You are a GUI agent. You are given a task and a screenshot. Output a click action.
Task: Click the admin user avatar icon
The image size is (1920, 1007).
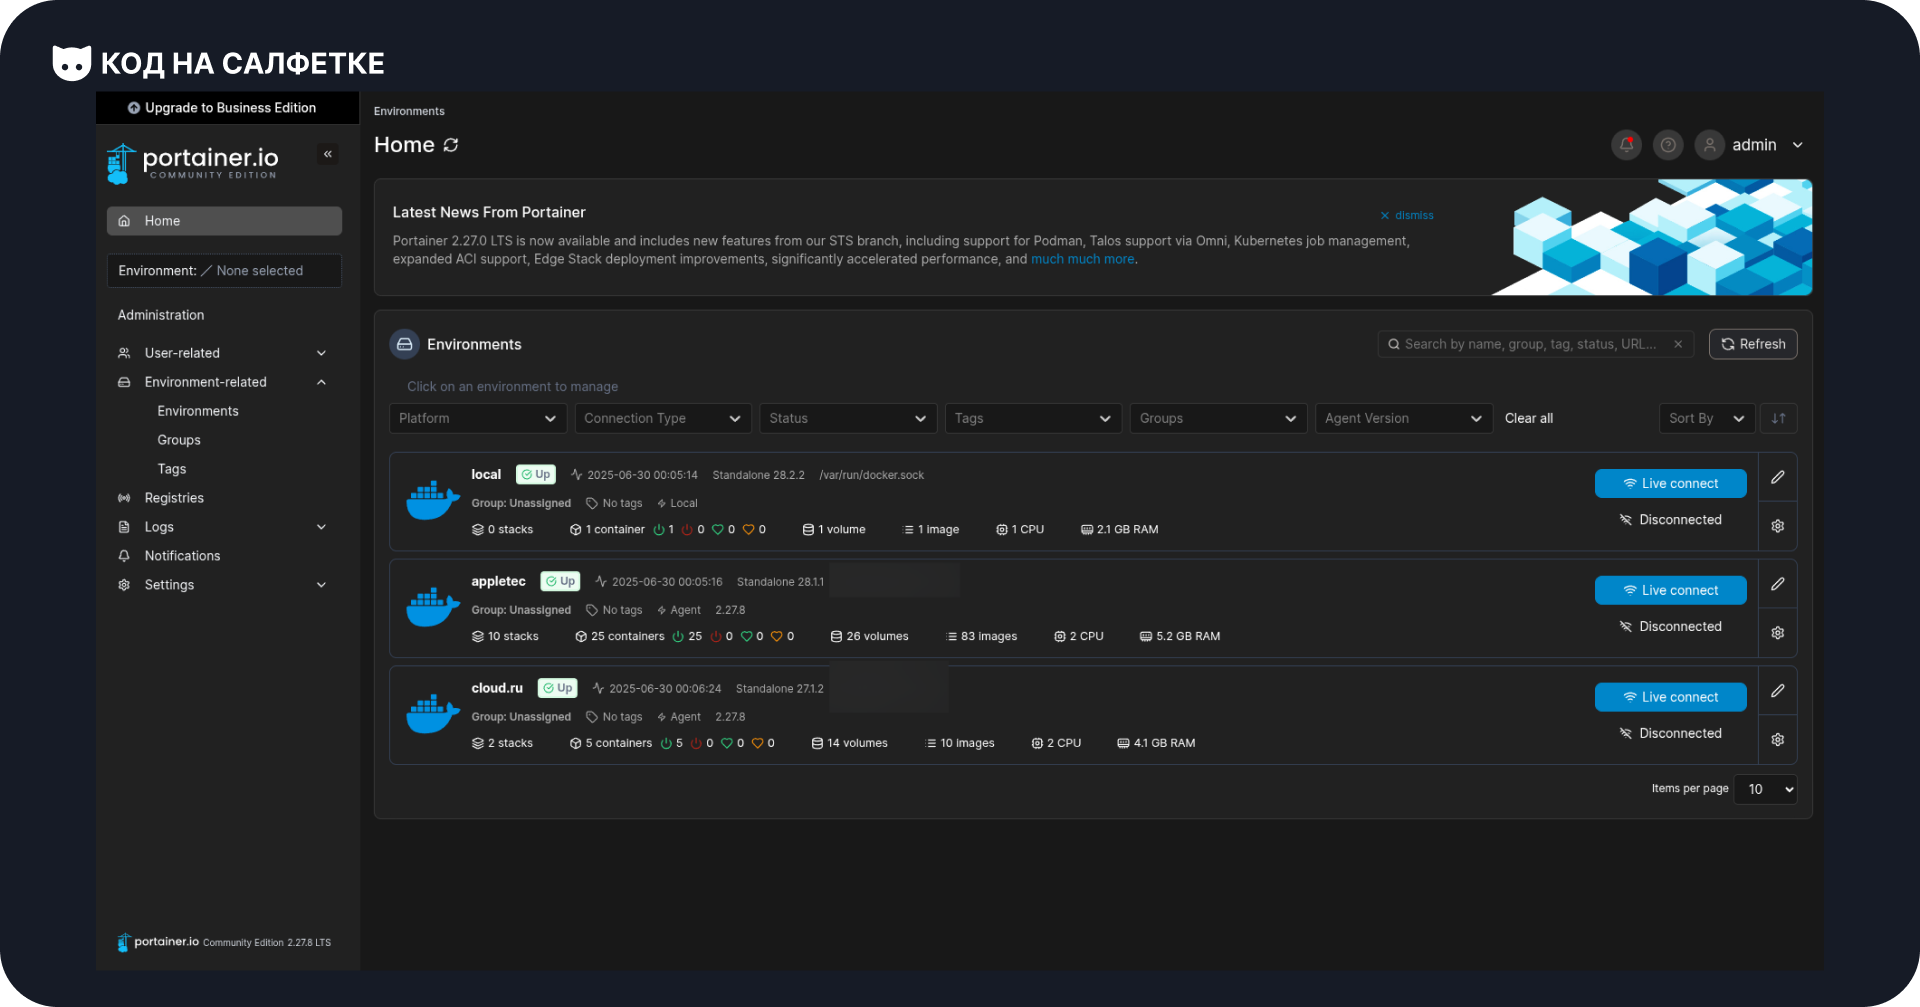1710,145
